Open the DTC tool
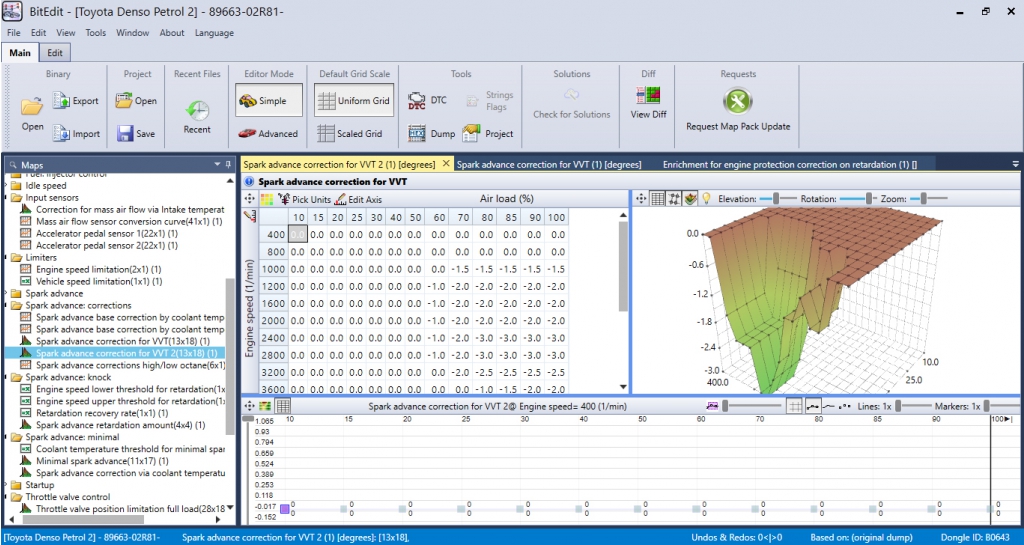This screenshot has width=1024, height=545. pos(428,101)
